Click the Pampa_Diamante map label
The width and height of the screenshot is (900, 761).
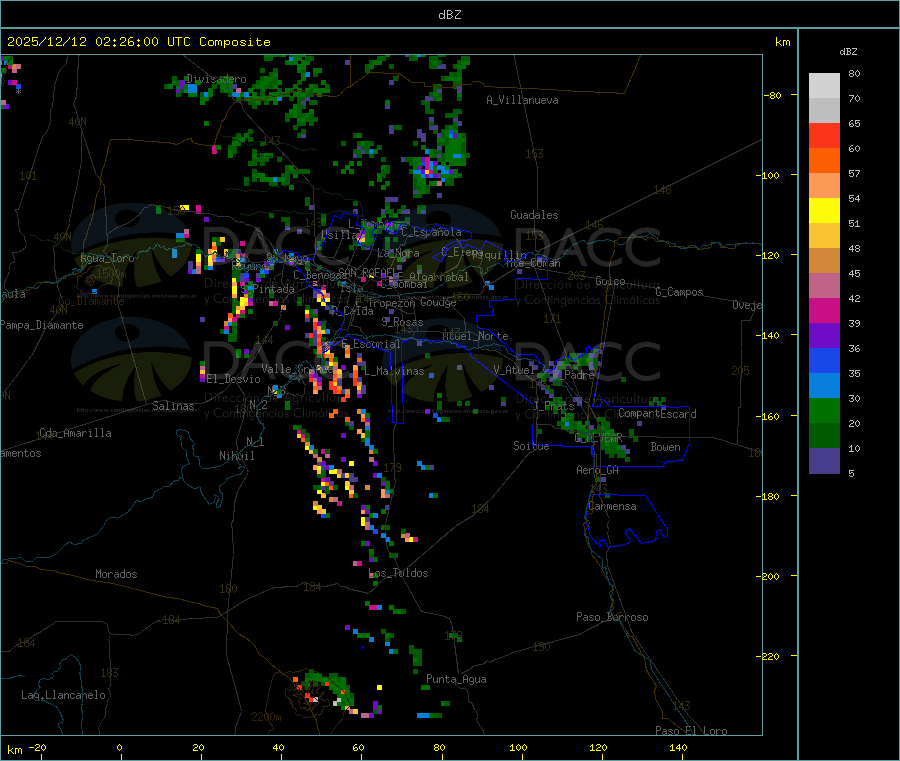pos(42,325)
